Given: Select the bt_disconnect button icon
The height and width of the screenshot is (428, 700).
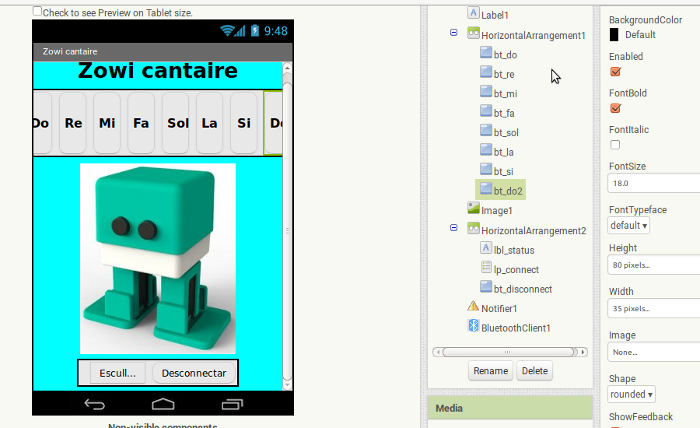Looking at the screenshot, I should (486, 288).
